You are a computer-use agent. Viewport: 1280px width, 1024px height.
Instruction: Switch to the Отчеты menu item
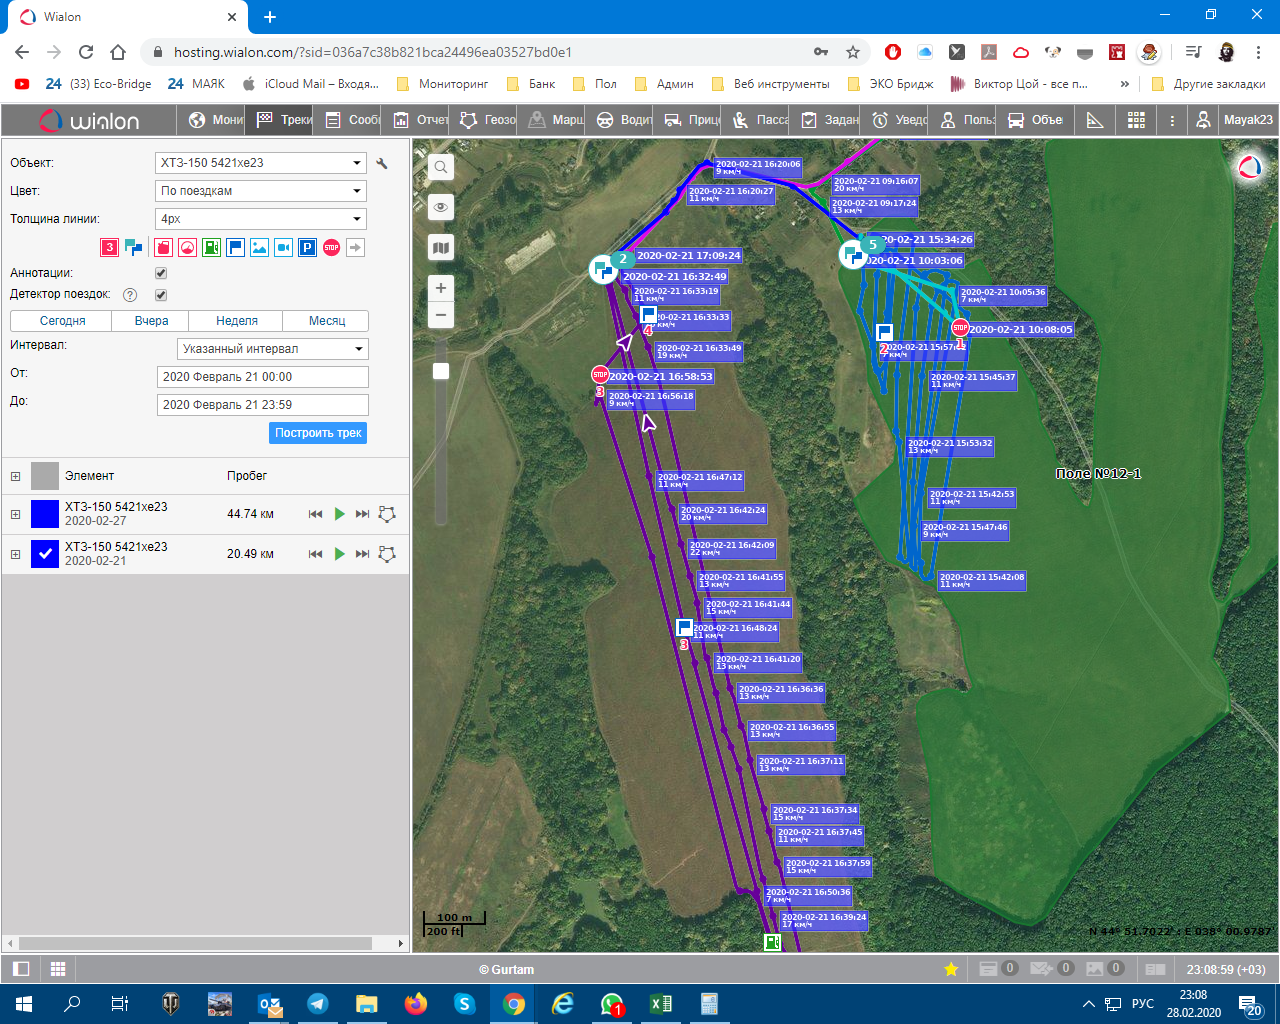coord(421,120)
